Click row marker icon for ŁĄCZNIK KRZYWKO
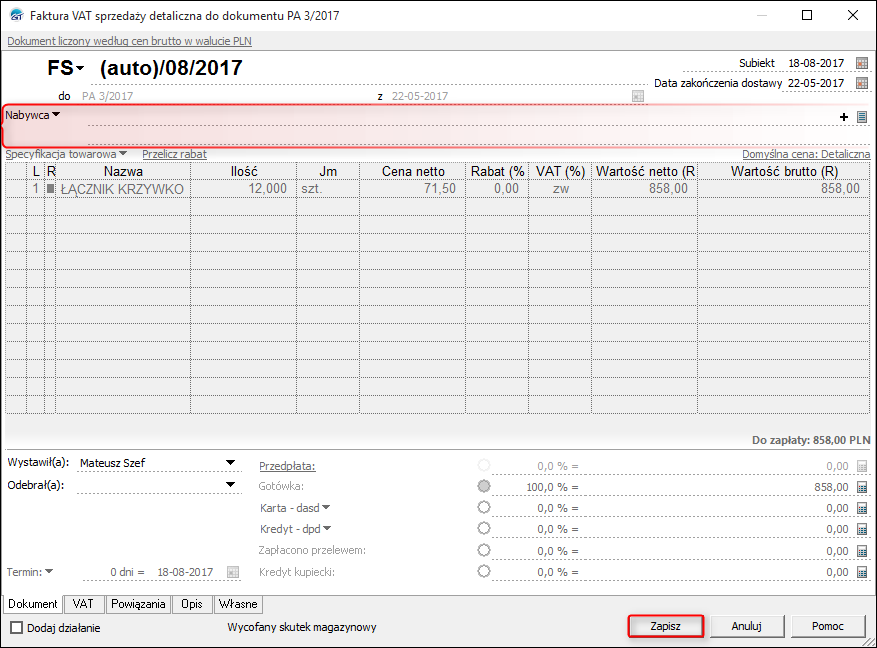Viewport: 877px width, 648px height. 50,189
